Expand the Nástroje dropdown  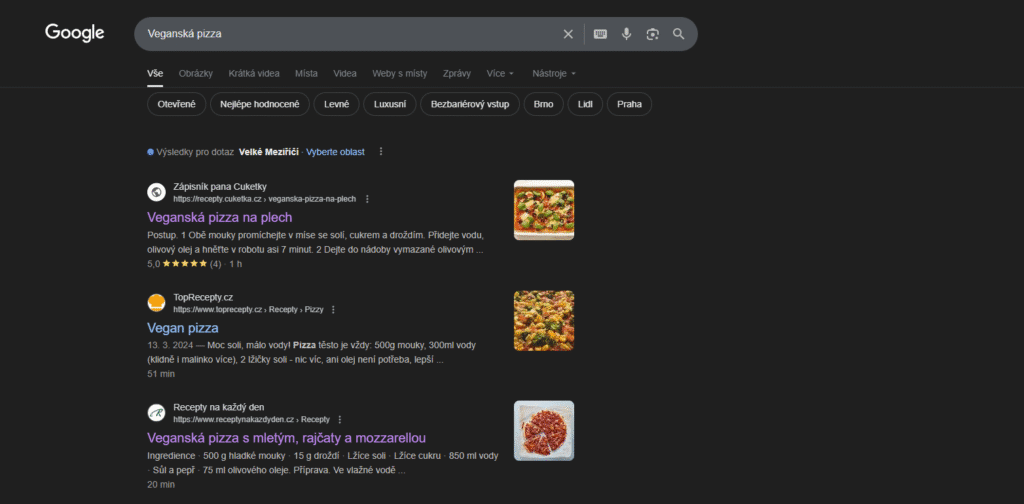[x=554, y=73]
